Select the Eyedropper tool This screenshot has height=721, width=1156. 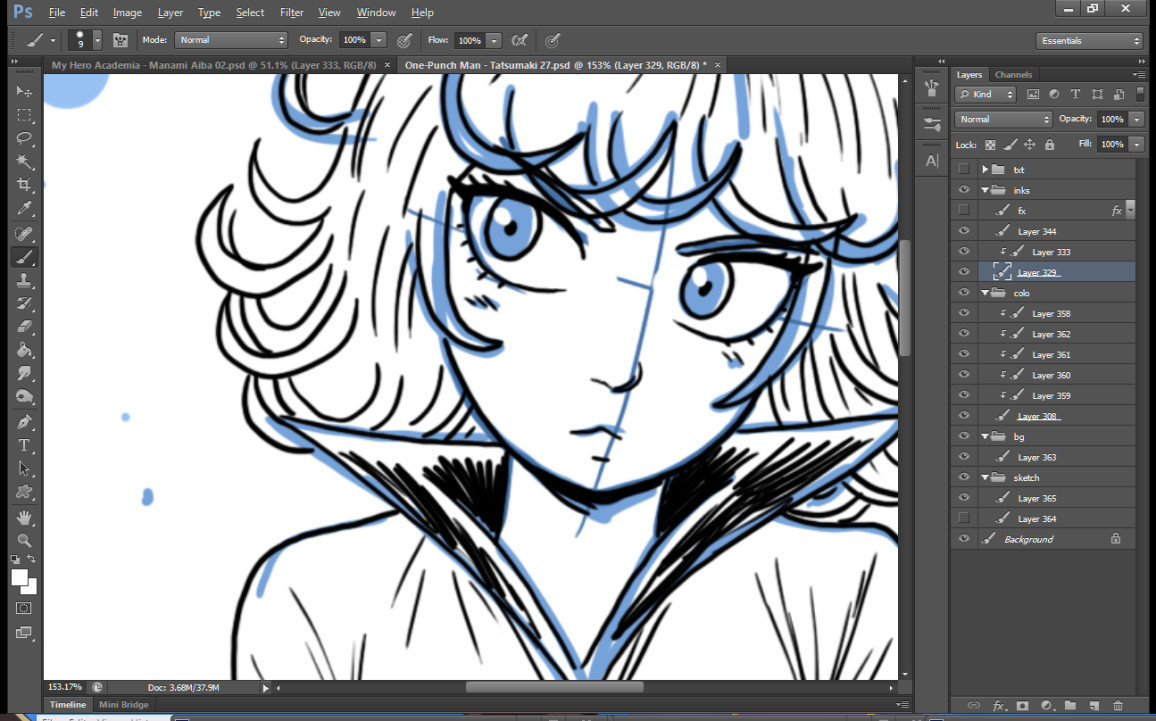[x=24, y=209]
